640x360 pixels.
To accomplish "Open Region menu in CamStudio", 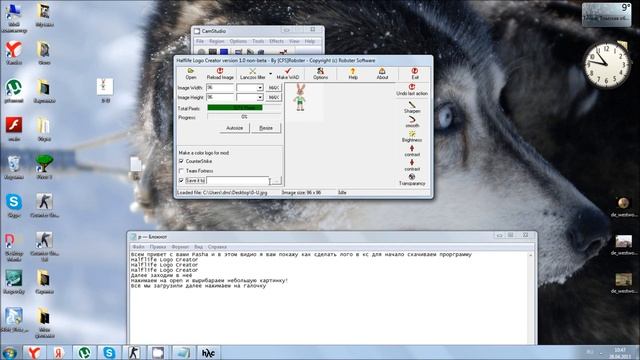I will (x=217, y=41).
